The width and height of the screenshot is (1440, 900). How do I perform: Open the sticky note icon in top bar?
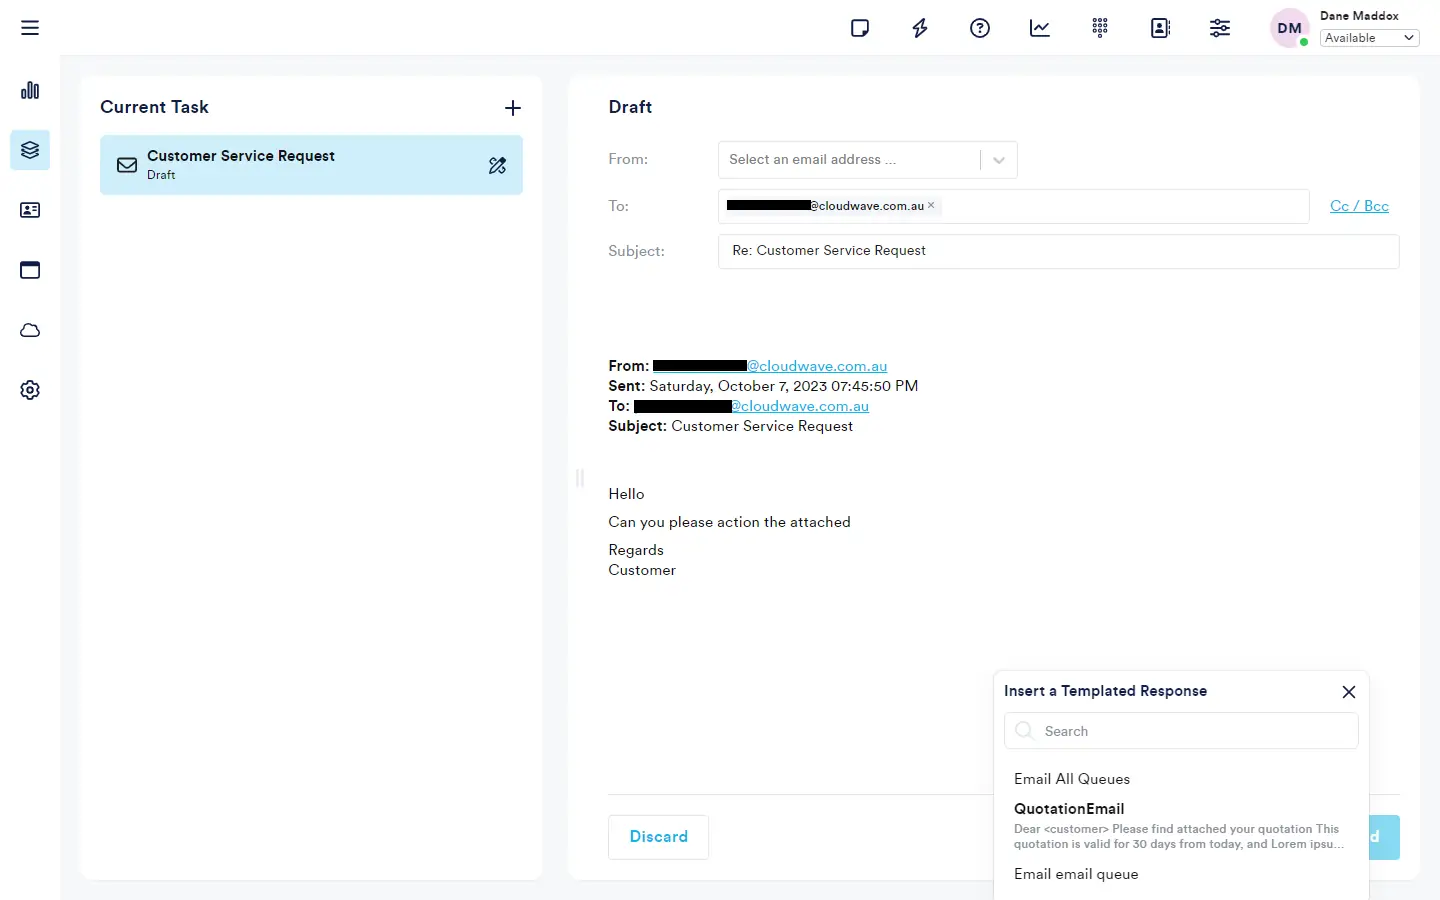point(860,28)
